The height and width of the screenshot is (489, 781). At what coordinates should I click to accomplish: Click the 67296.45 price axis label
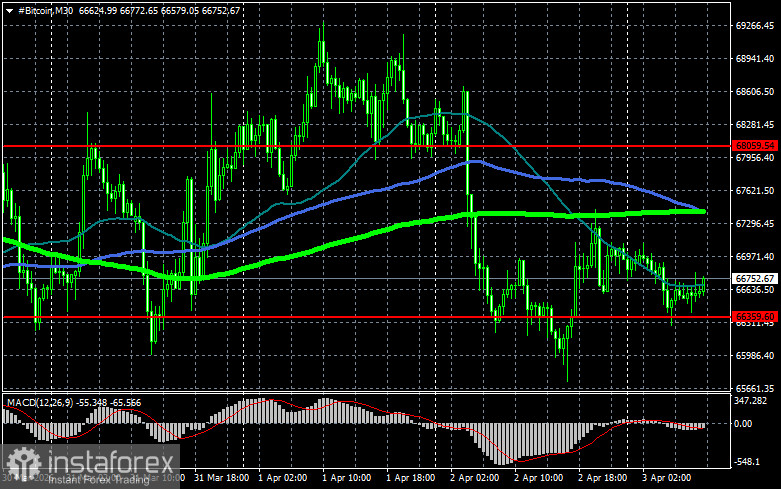tap(755, 224)
